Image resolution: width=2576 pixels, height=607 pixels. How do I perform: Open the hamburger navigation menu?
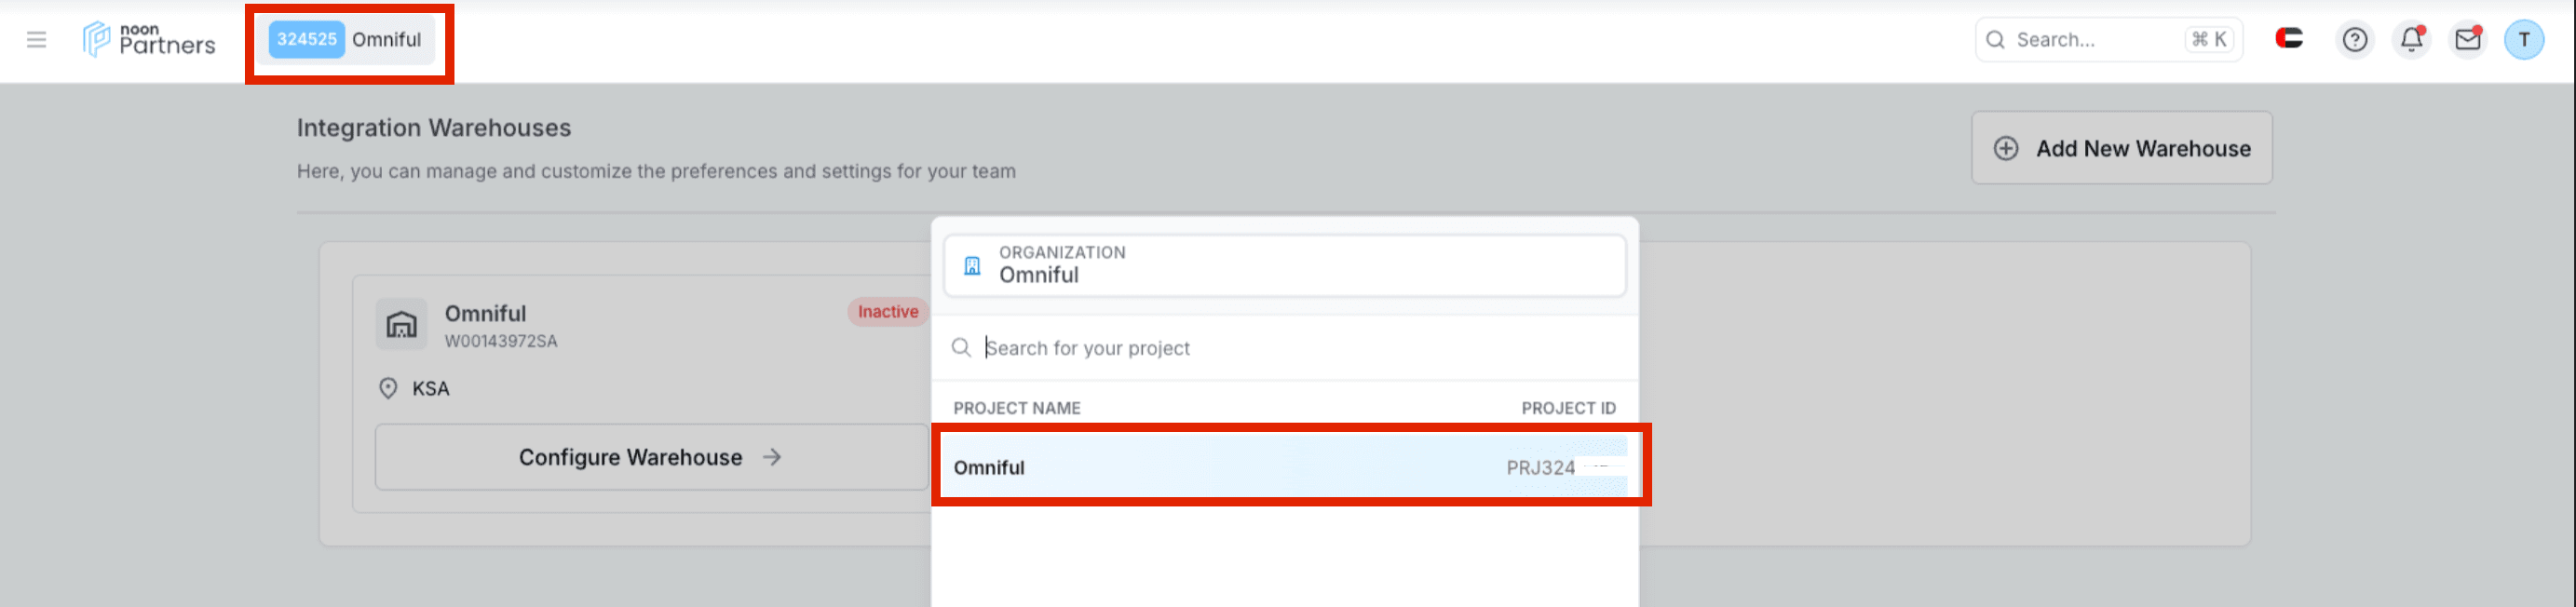[37, 40]
